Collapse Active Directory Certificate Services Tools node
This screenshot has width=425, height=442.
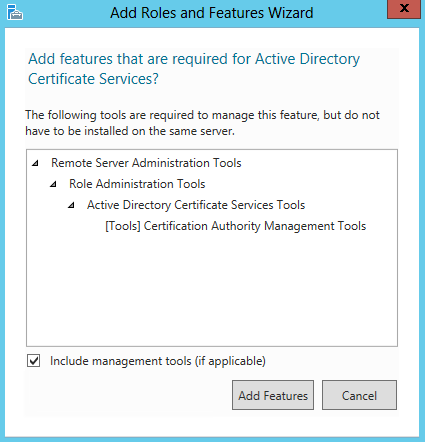click(71, 205)
